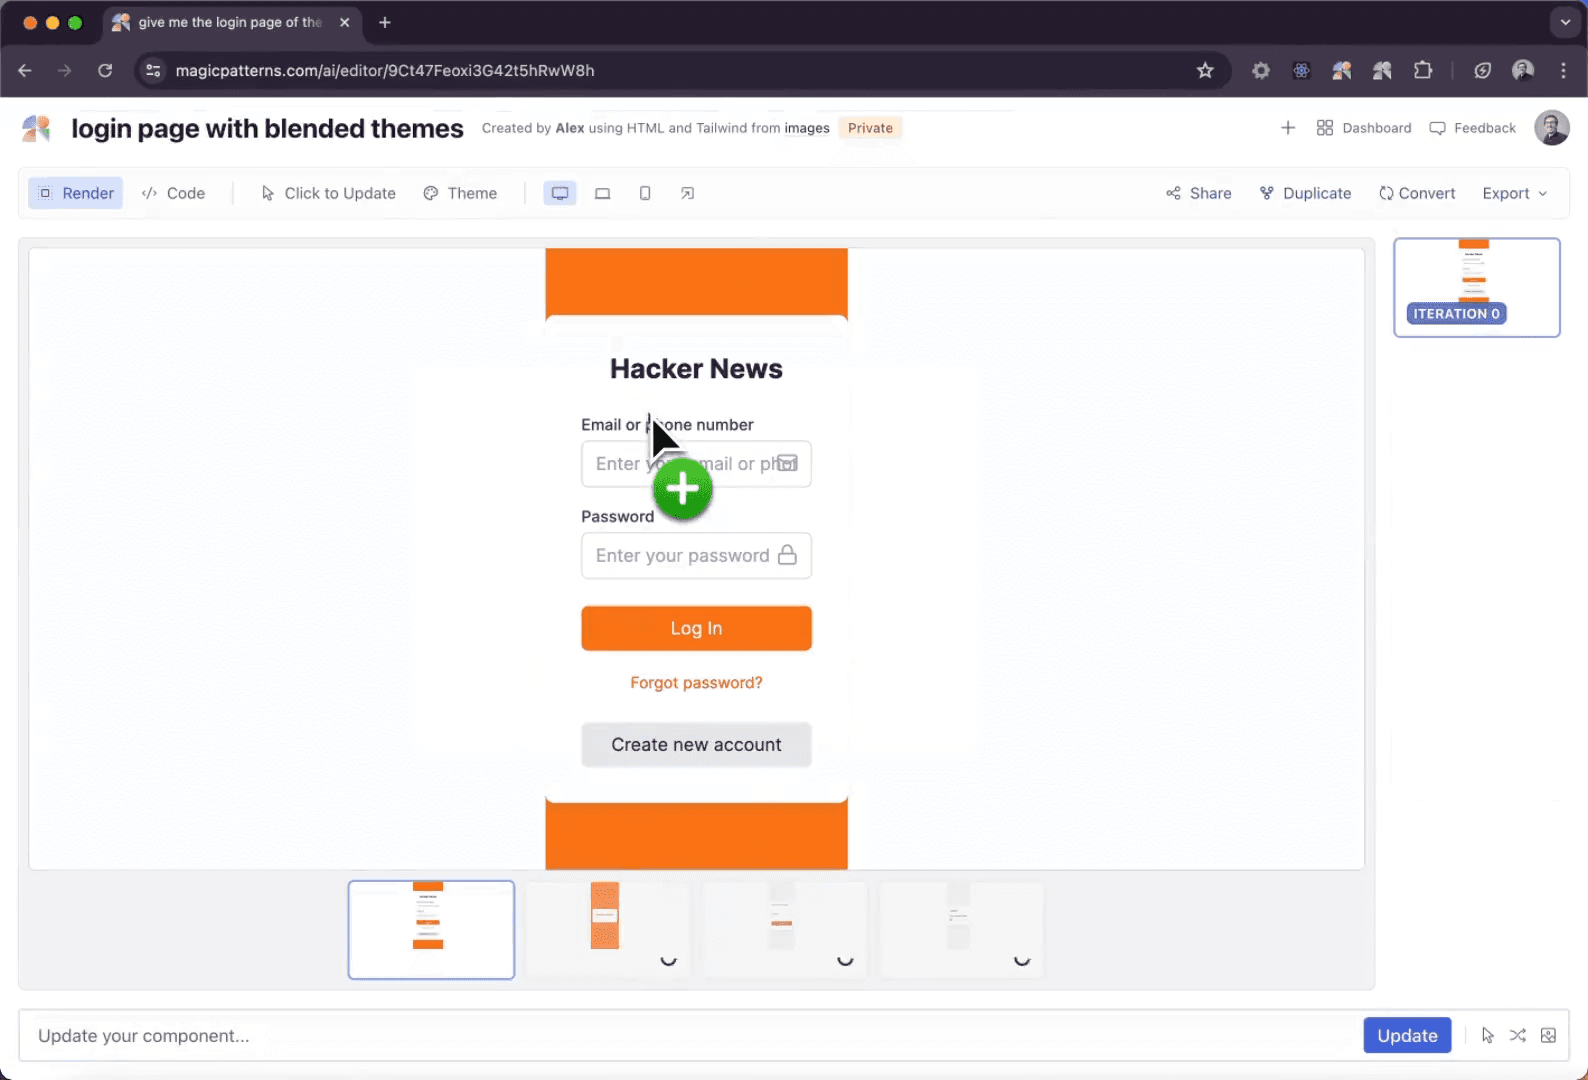Image resolution: width=1588 pixels, height=1080 pixels.
Task: Click the login page with blended themes title
Action: click(267, 128)
